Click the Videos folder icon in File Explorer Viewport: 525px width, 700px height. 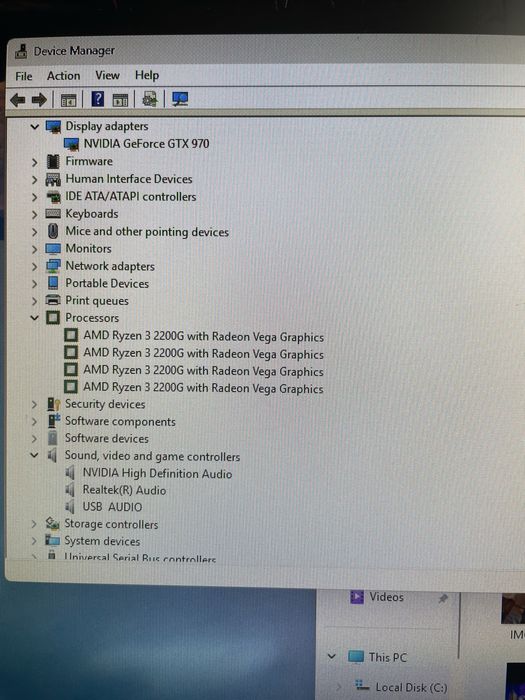pyautogui.click(x=357, y=597)
